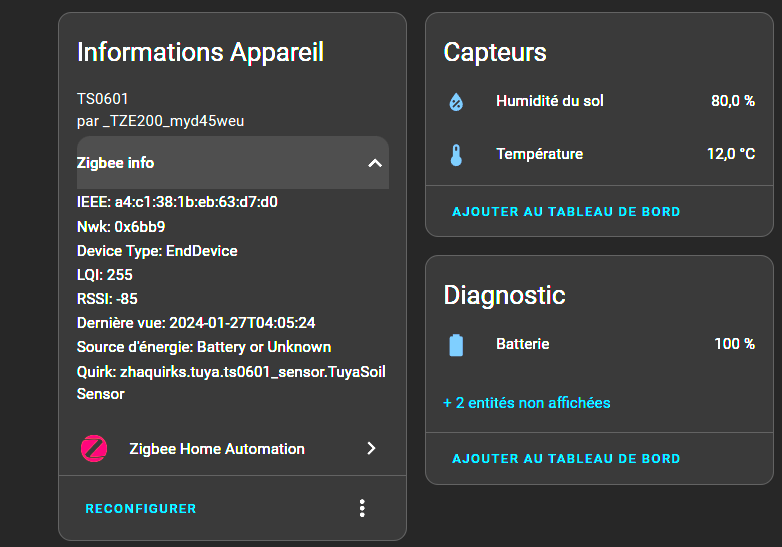Click the 100 % battery value
The image size is (782, 547).
coord(734,344)
